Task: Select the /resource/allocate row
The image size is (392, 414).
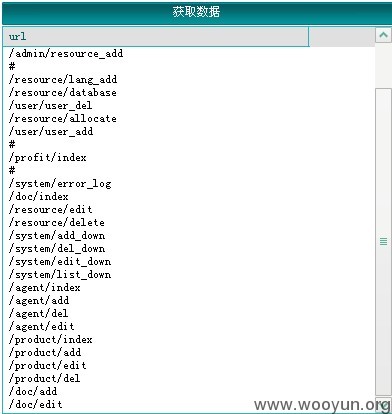Action: coord(63,119)
